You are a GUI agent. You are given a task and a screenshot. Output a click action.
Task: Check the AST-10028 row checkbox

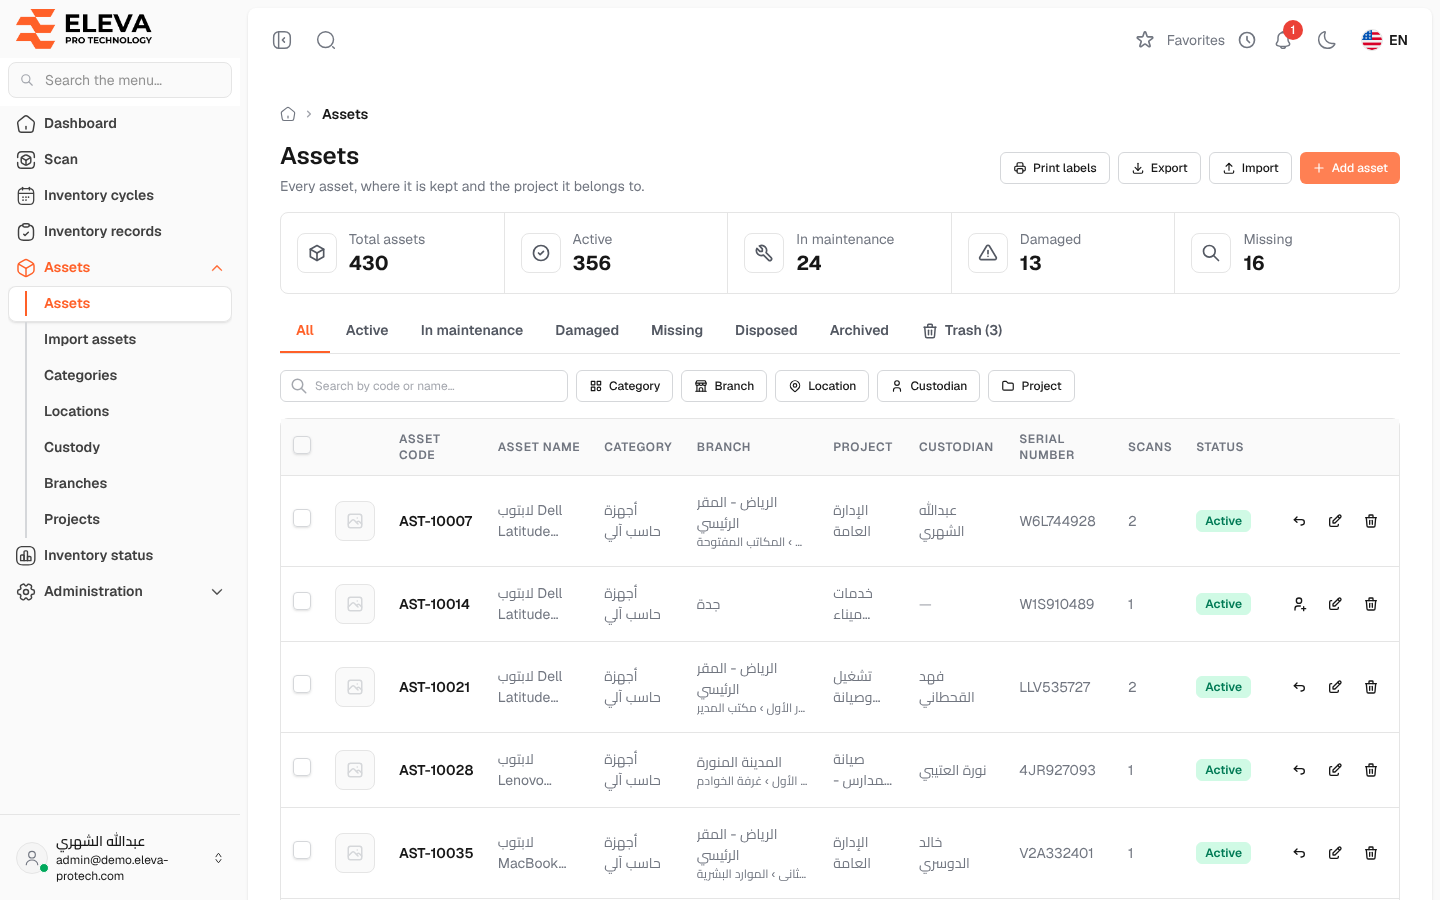[302, 767]
